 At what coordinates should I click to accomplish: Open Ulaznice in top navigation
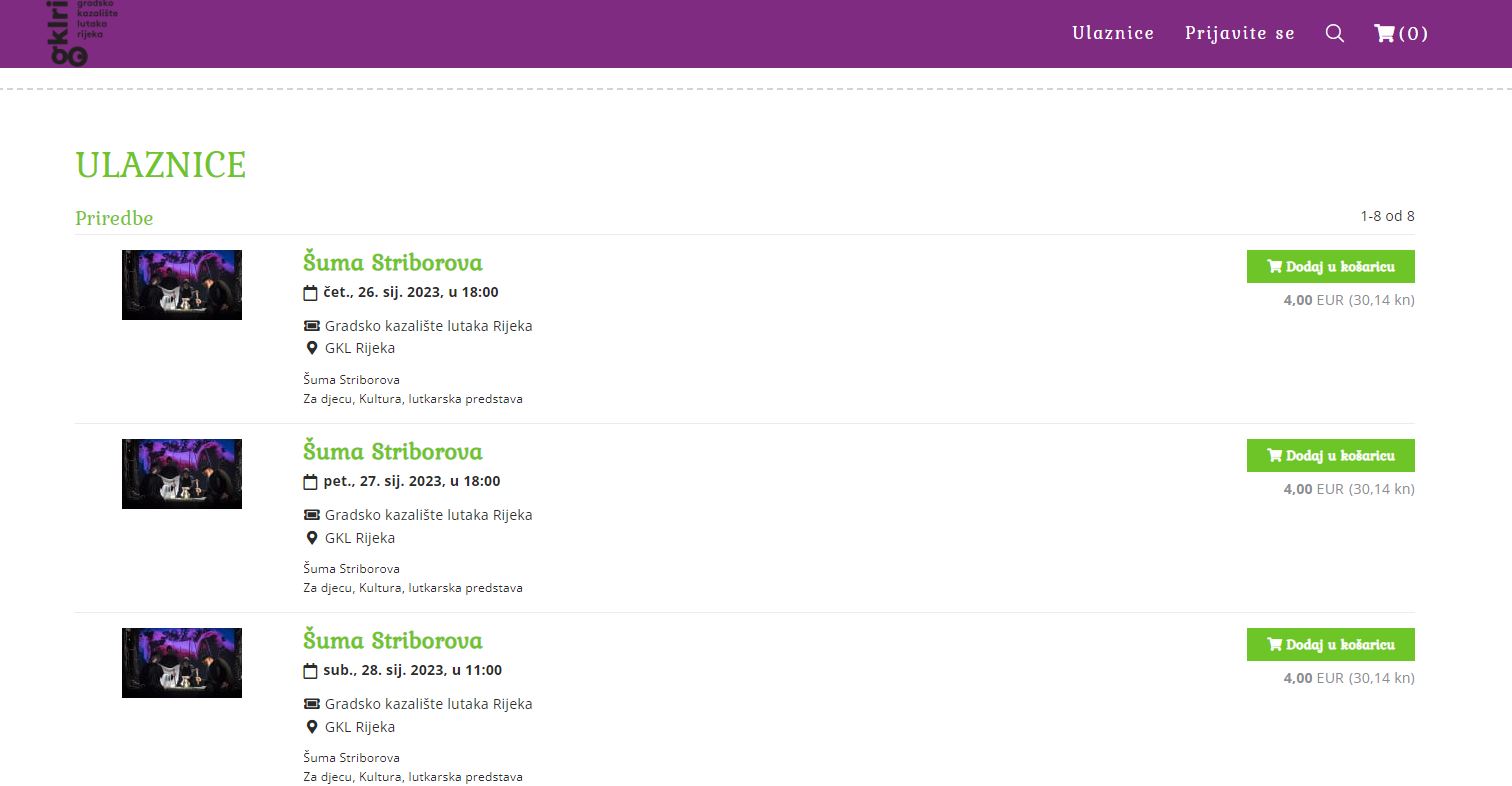1112,33
